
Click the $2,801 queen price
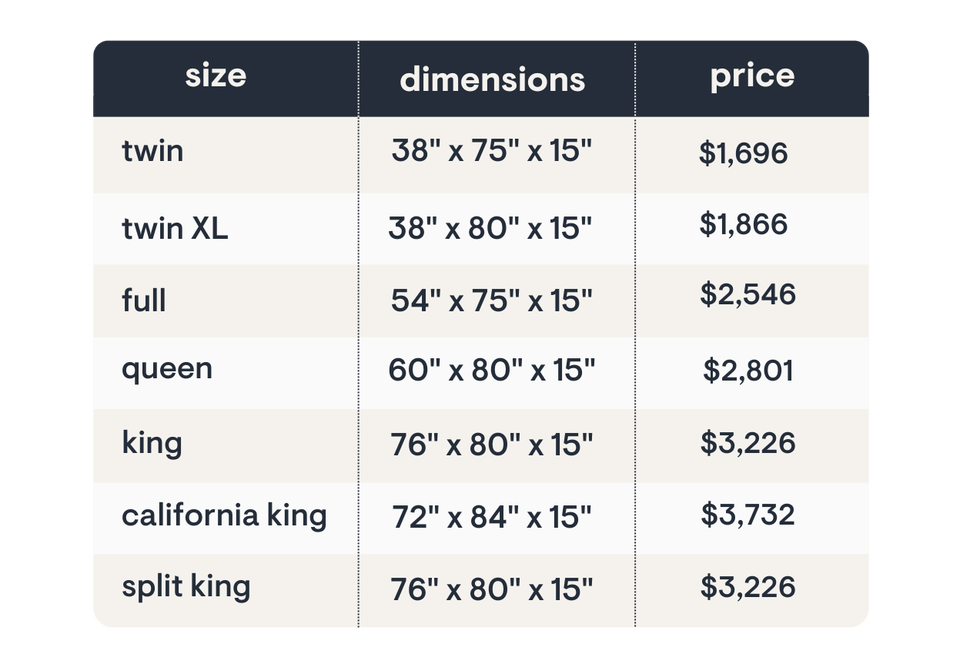[748, 370]
